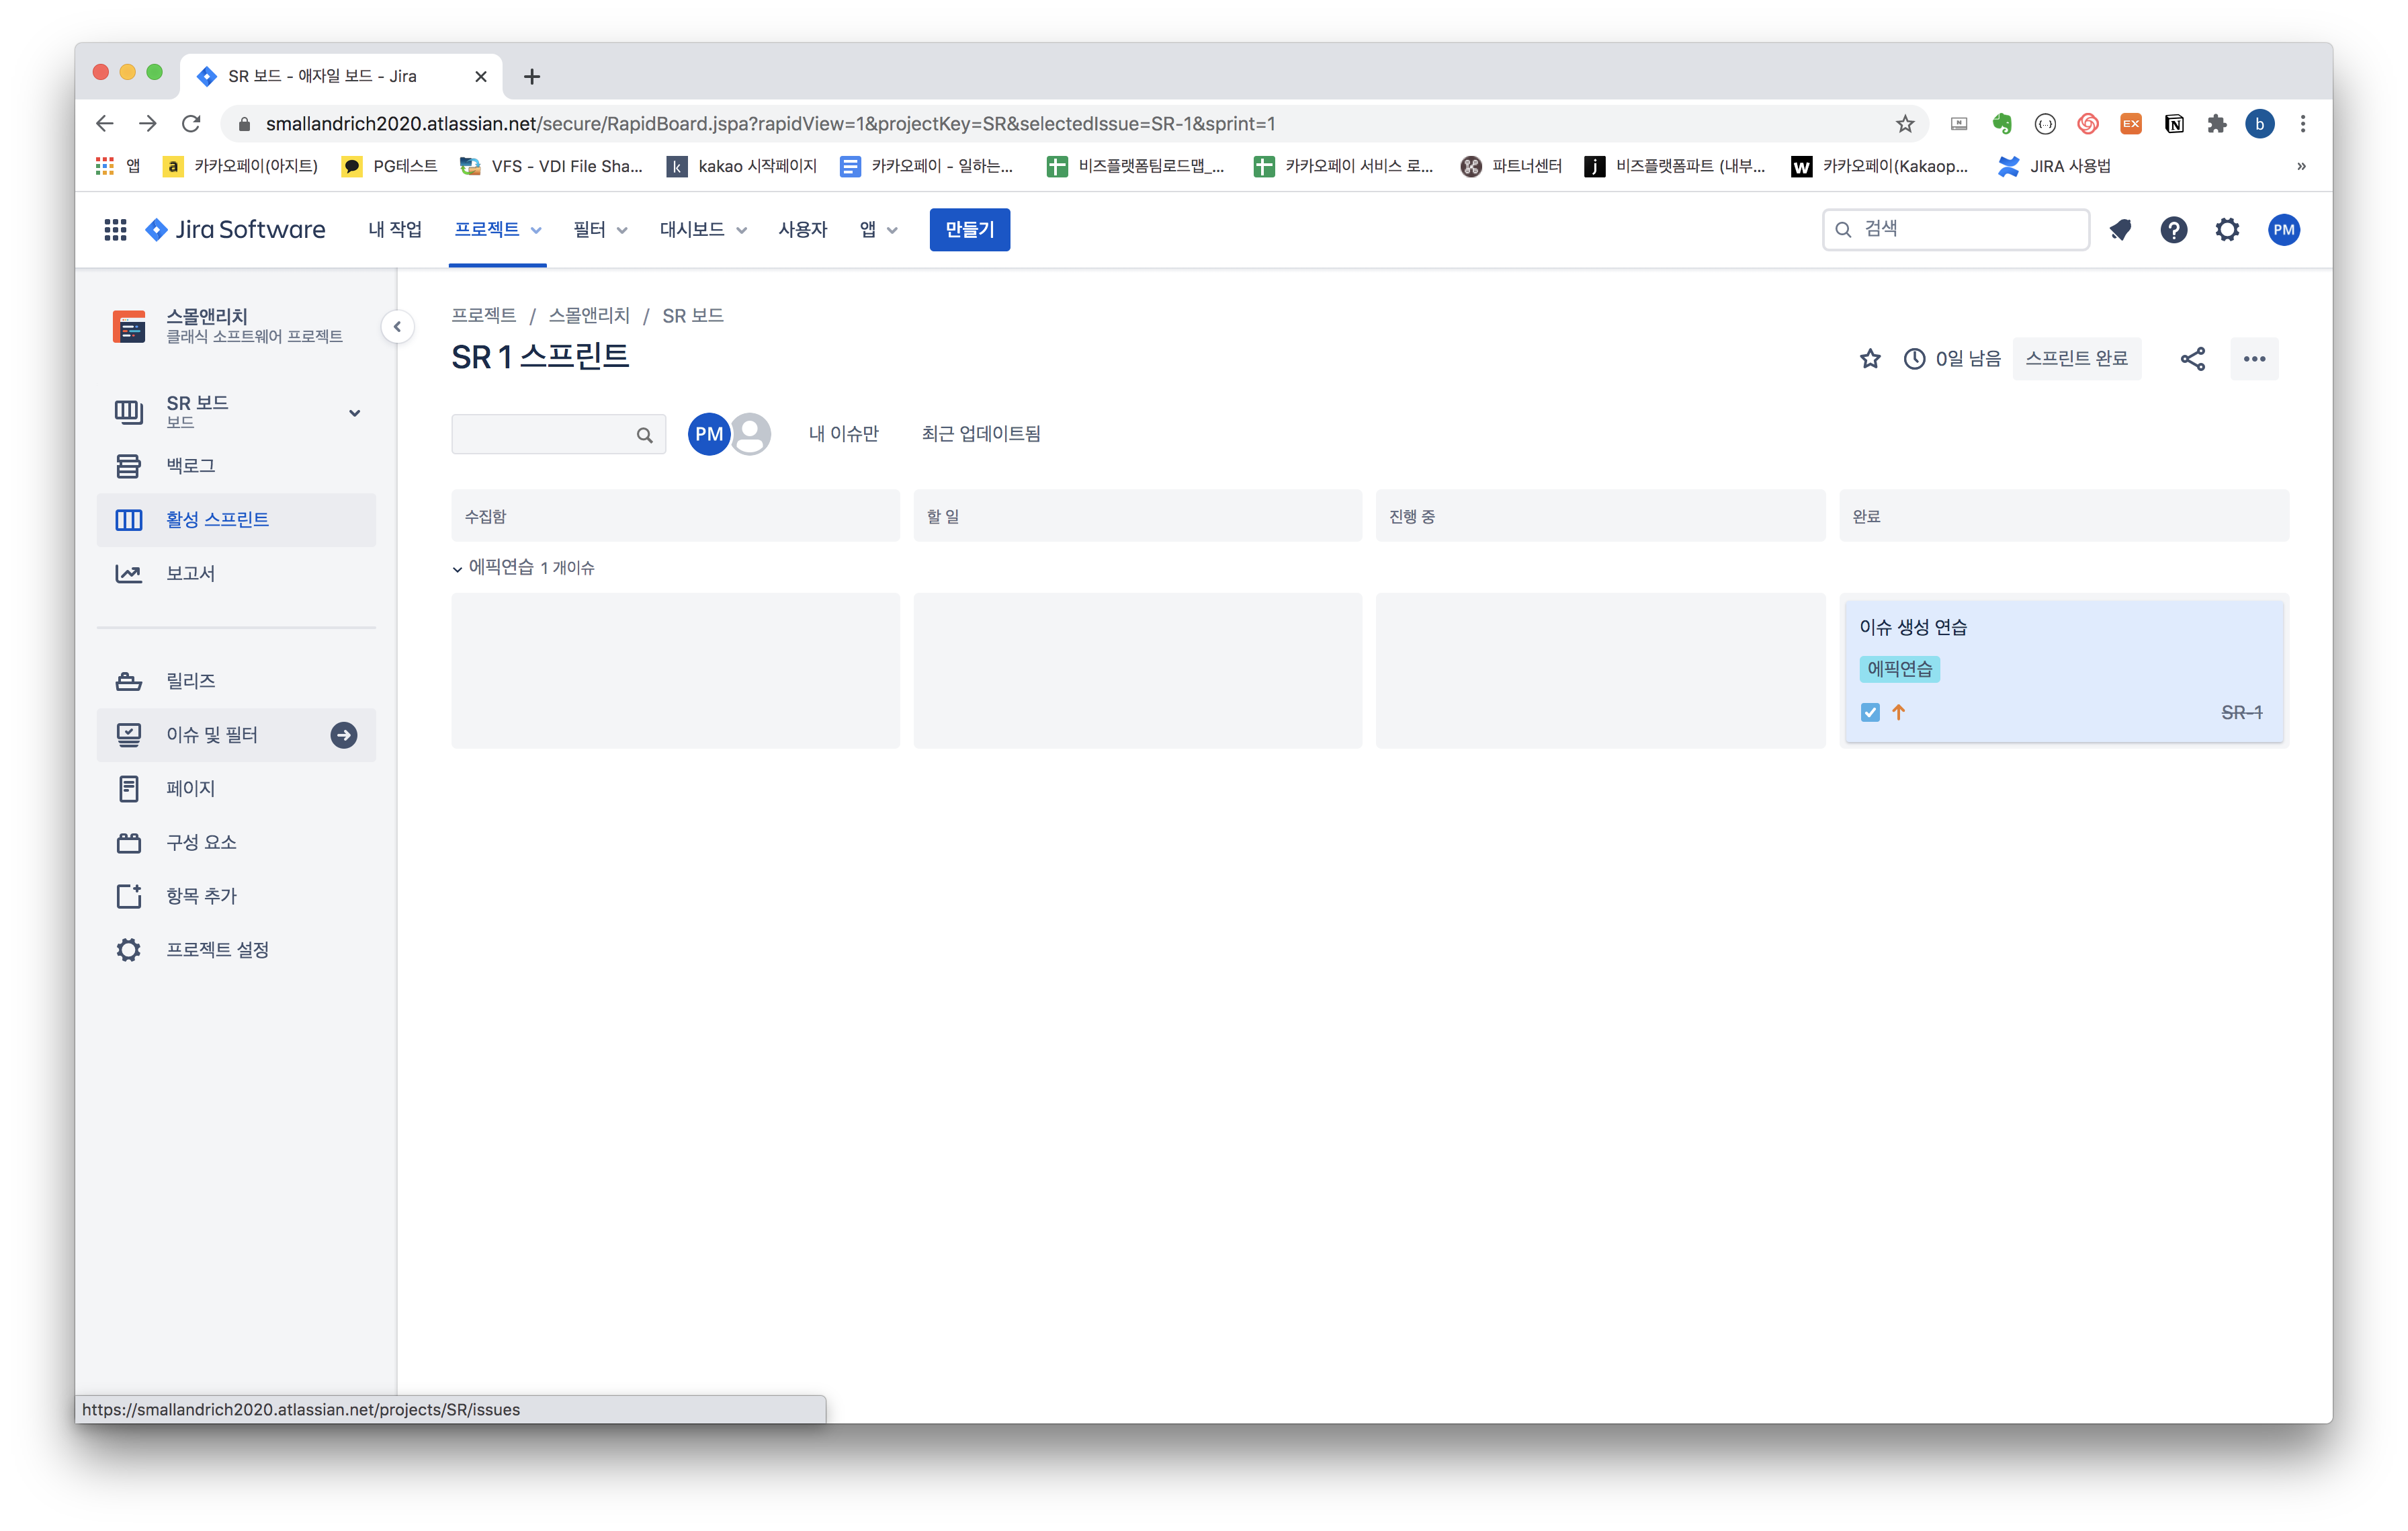Open the Jira app switcher grid icon
Viewport: 2408px width, 1531px height.
[115, 230]
